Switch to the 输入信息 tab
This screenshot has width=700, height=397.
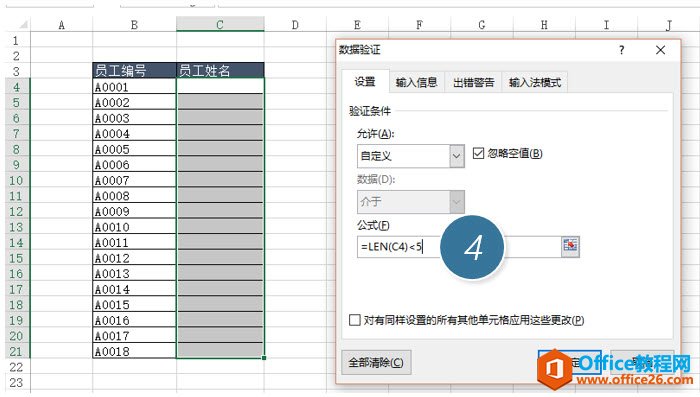click(417, 82)
